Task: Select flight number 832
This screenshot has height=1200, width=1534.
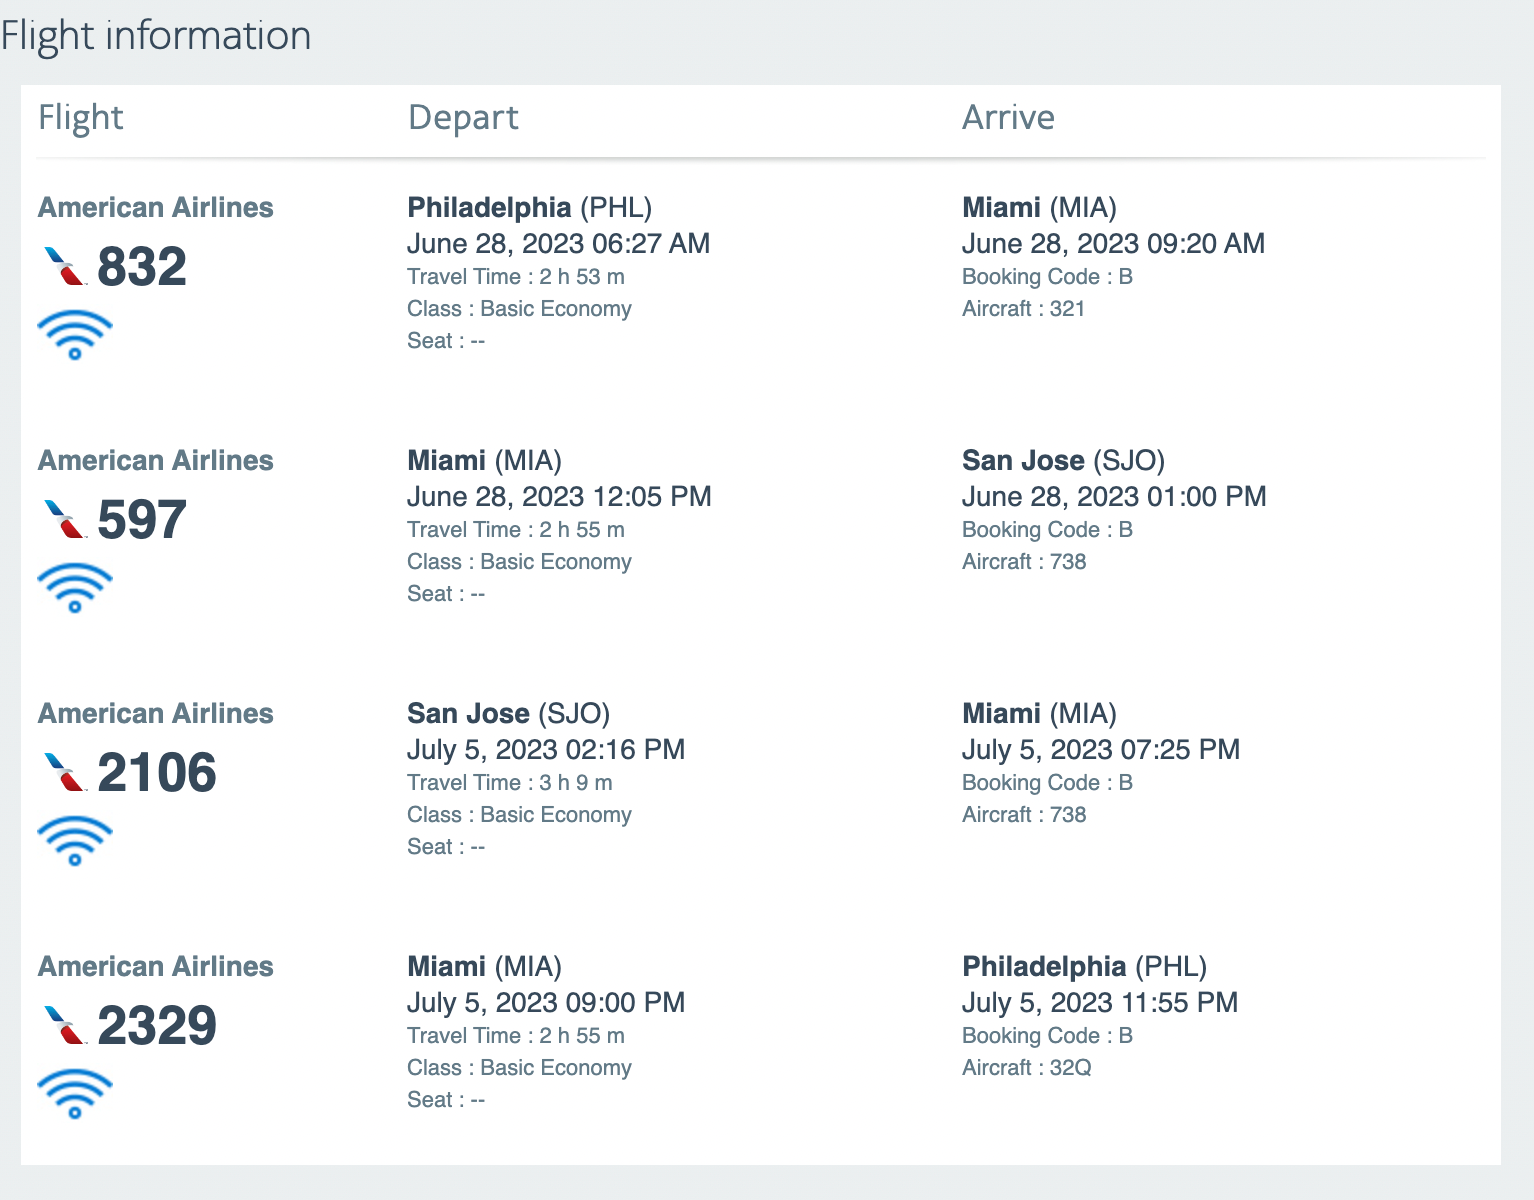Action: pos(142,267)
